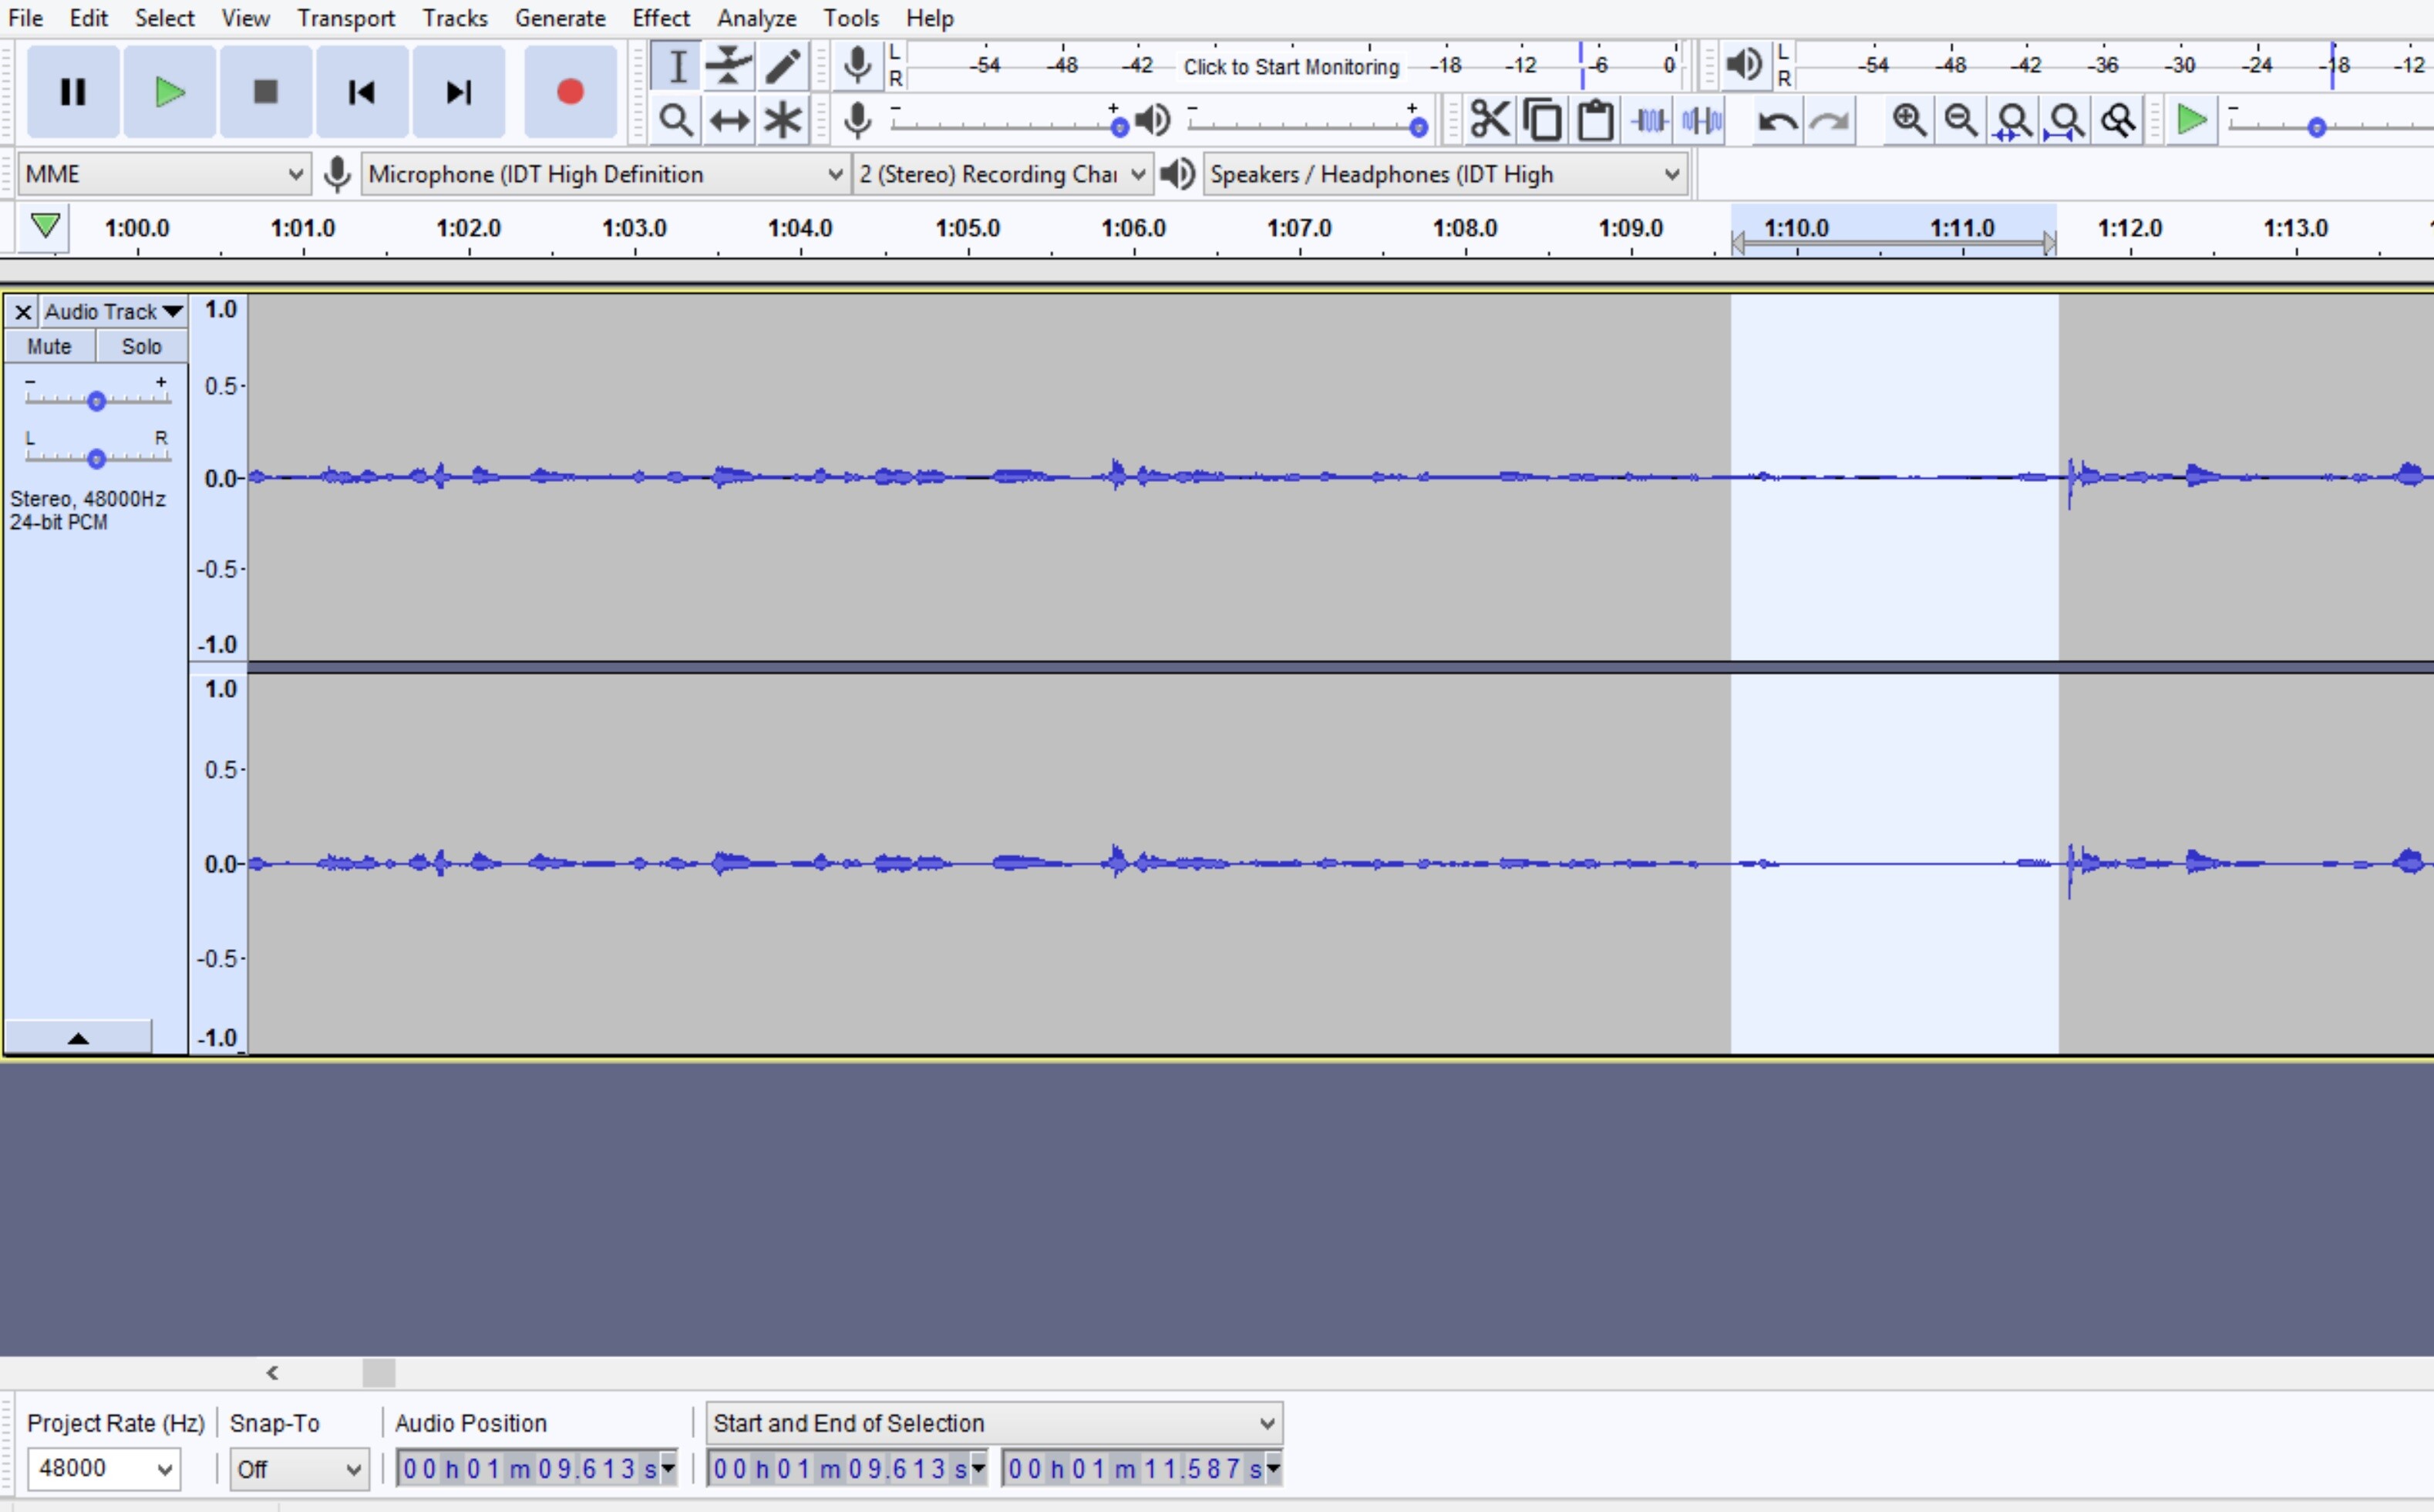Mute the Audio Track
Image resolution: width=2434 pixels, height=1512 pixels.
[x=49, y=346]
